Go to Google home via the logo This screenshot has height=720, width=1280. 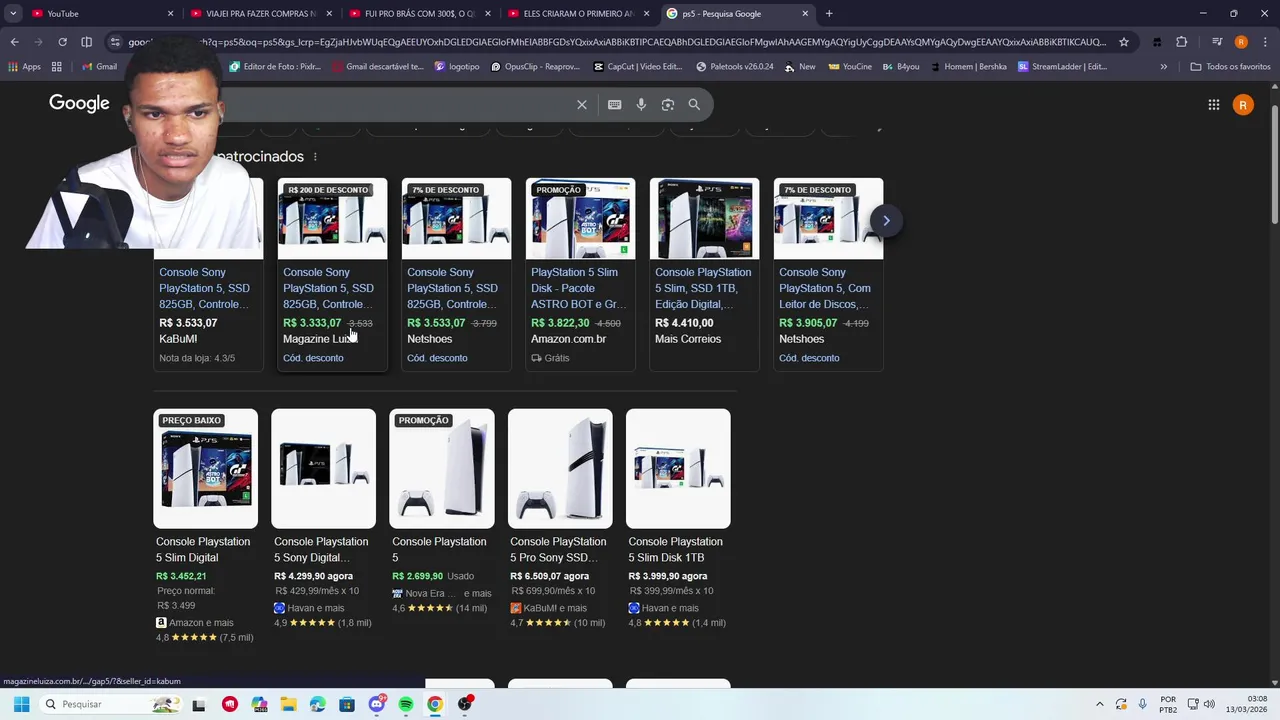tap(79, 103)
